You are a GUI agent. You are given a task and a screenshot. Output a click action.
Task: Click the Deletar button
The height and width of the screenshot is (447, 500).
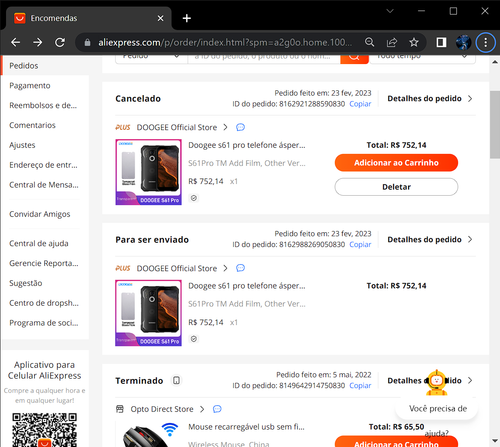pos(396,187)
